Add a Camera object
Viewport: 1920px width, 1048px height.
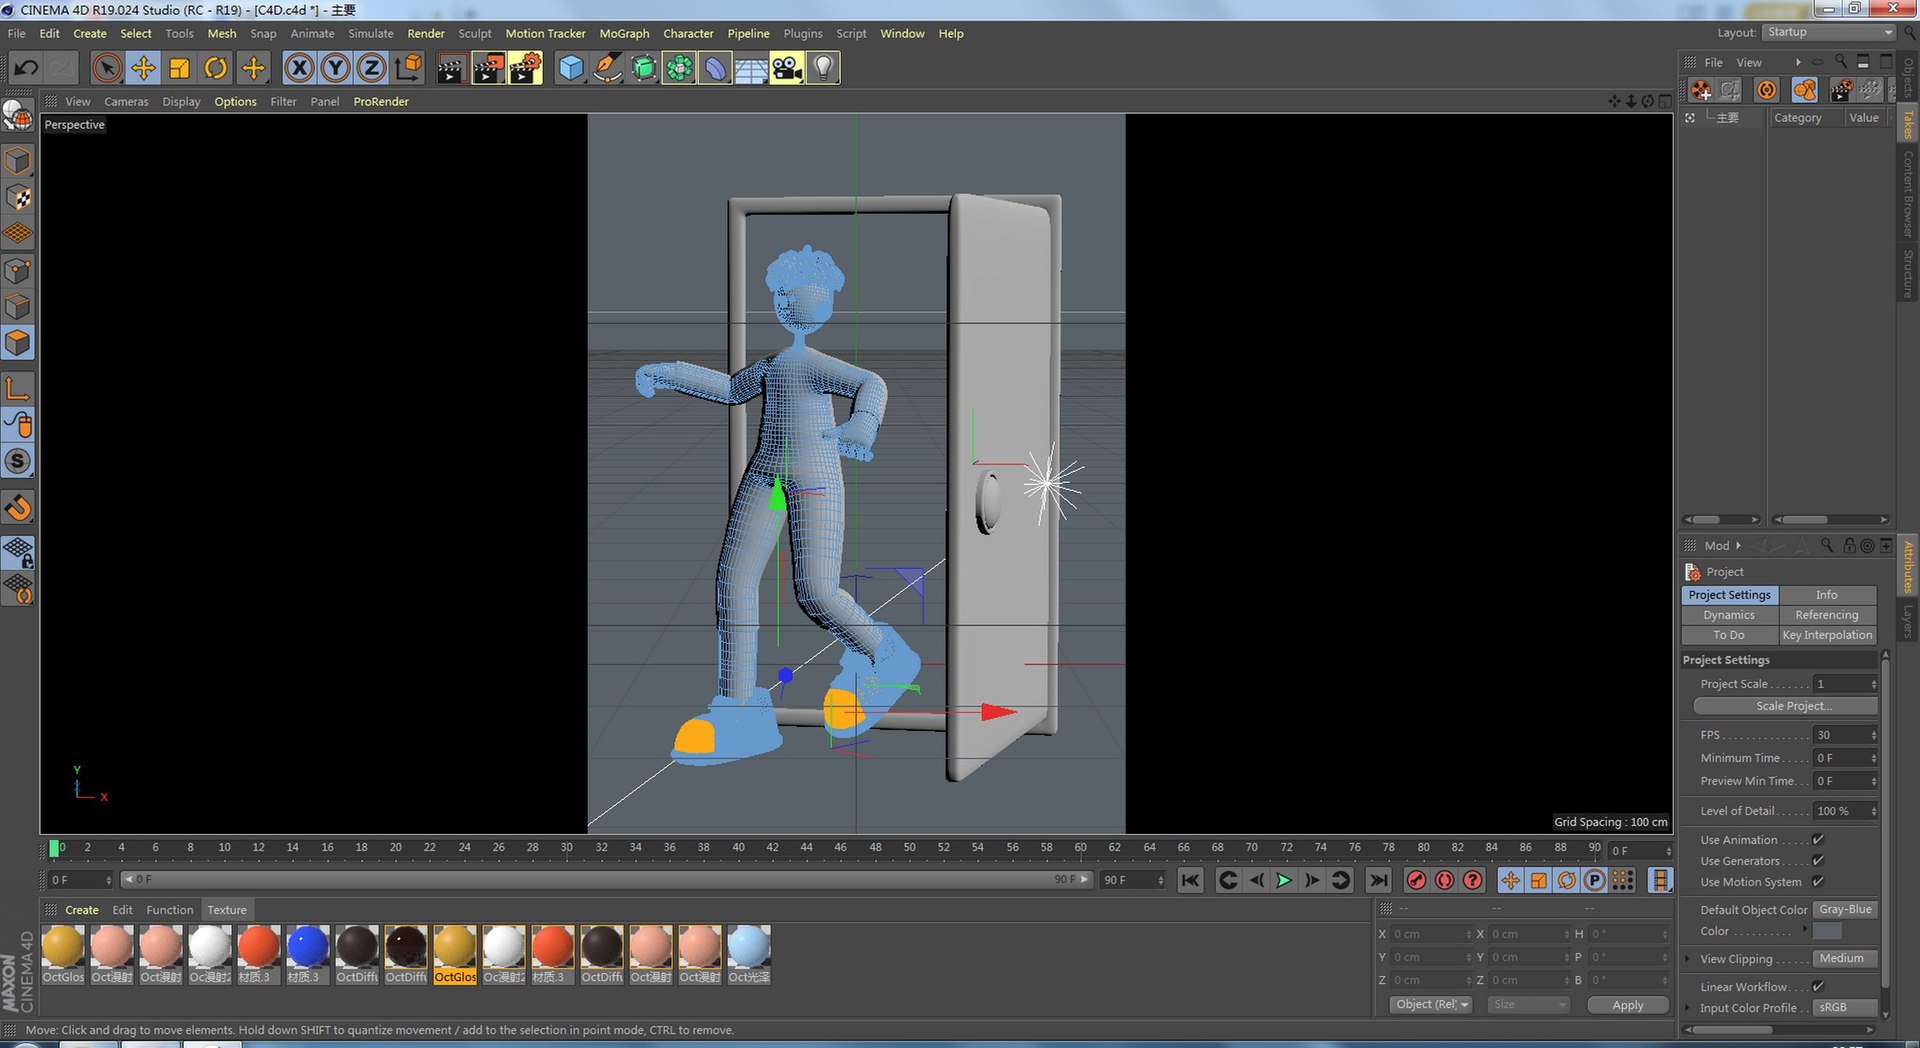787,68
